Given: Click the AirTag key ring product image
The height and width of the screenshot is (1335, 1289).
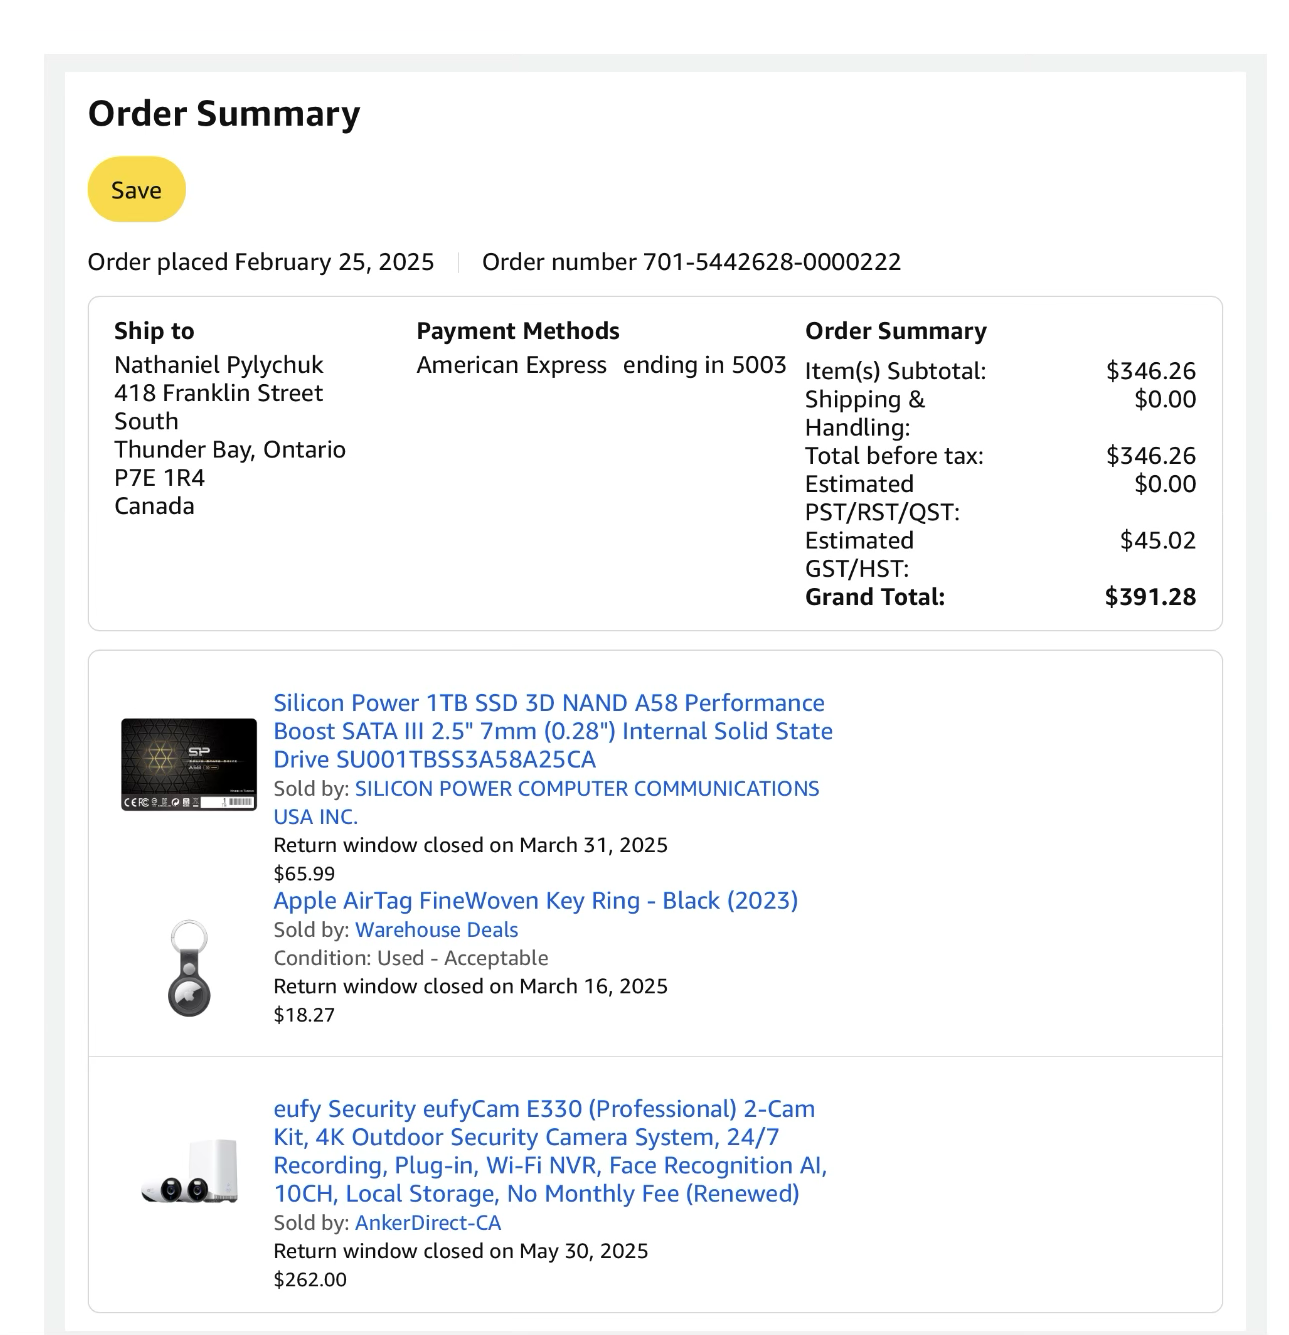Looking at the screenshot, I should (x=189, y=968).
